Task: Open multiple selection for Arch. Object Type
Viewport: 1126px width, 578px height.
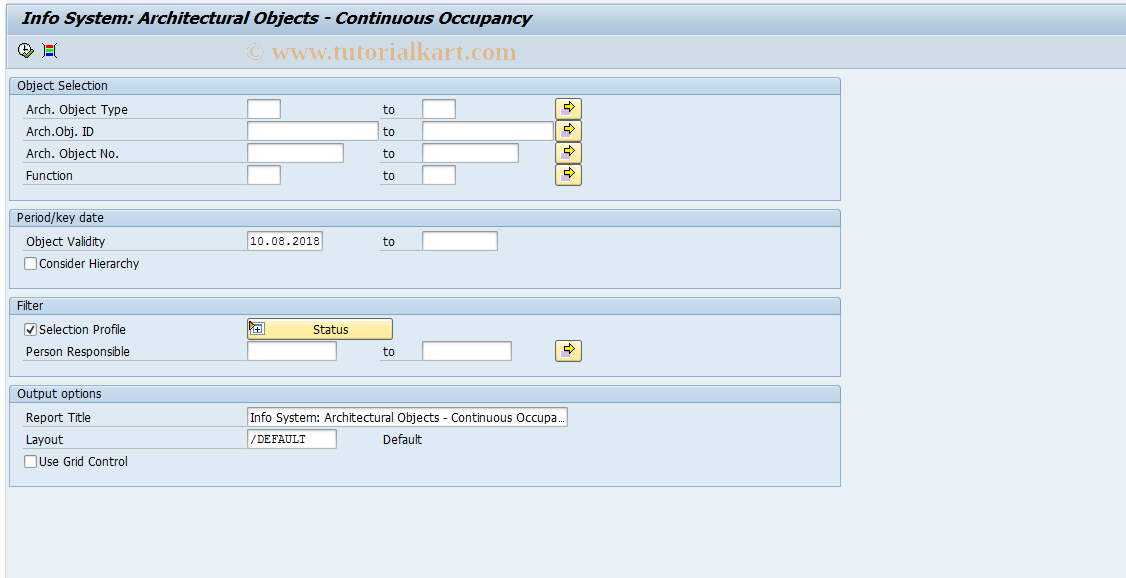Action: pyautogui.click(x=568, y=109)
